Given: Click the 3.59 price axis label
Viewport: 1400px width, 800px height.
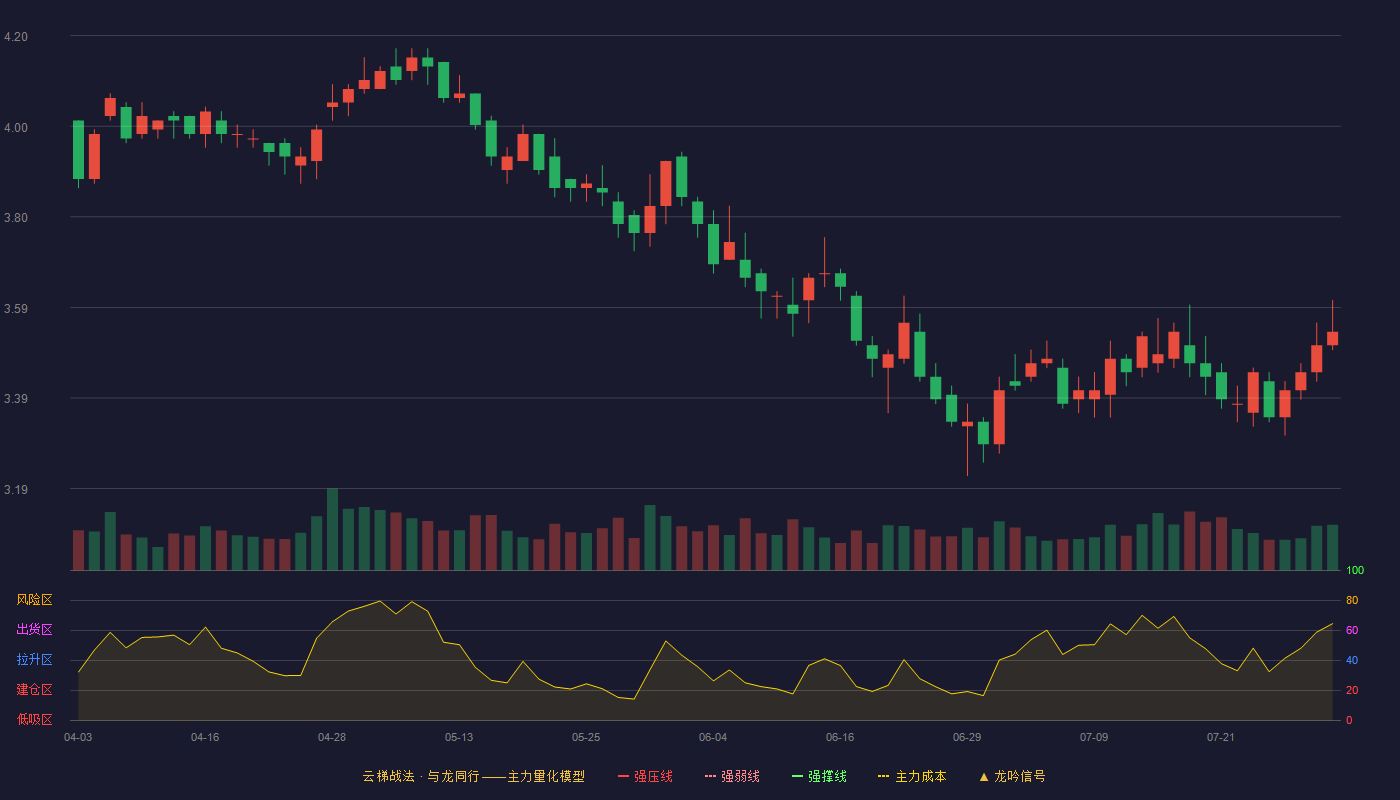Looking at the screenshot, I should (16, 309).
